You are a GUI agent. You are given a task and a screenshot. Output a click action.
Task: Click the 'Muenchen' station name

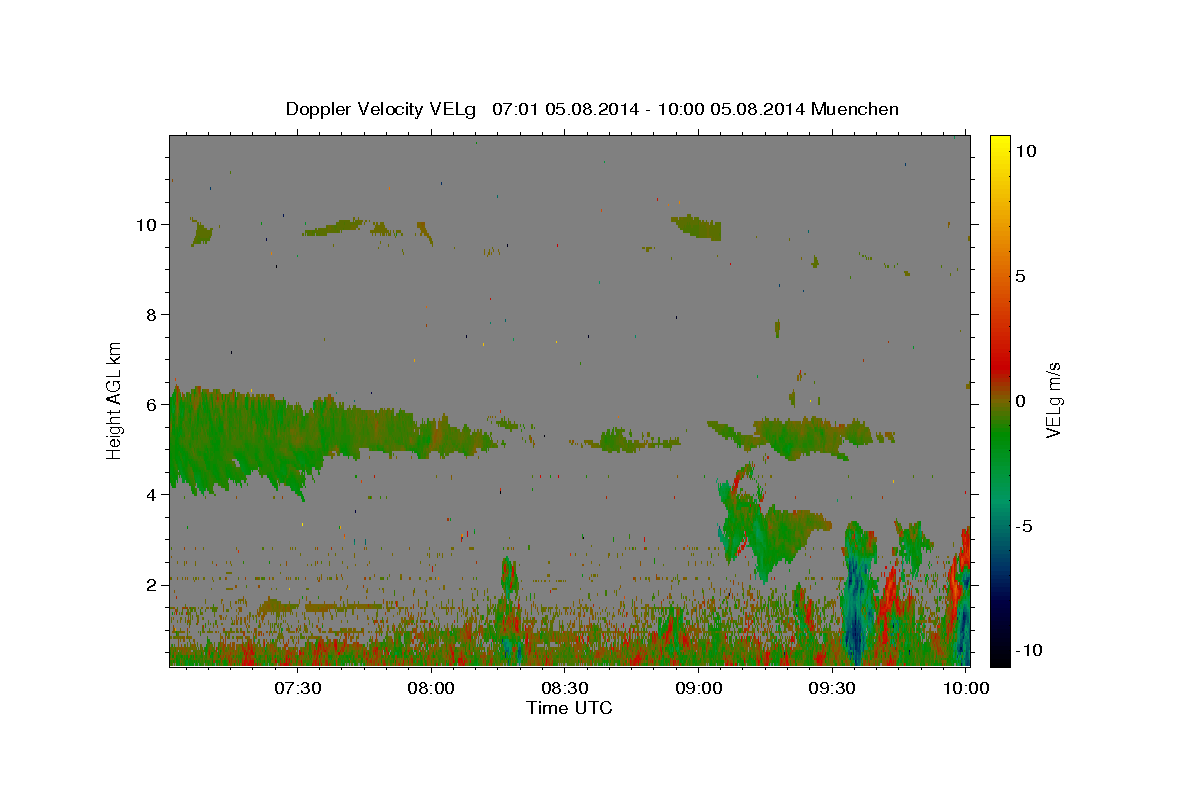[x=855, y=109]
